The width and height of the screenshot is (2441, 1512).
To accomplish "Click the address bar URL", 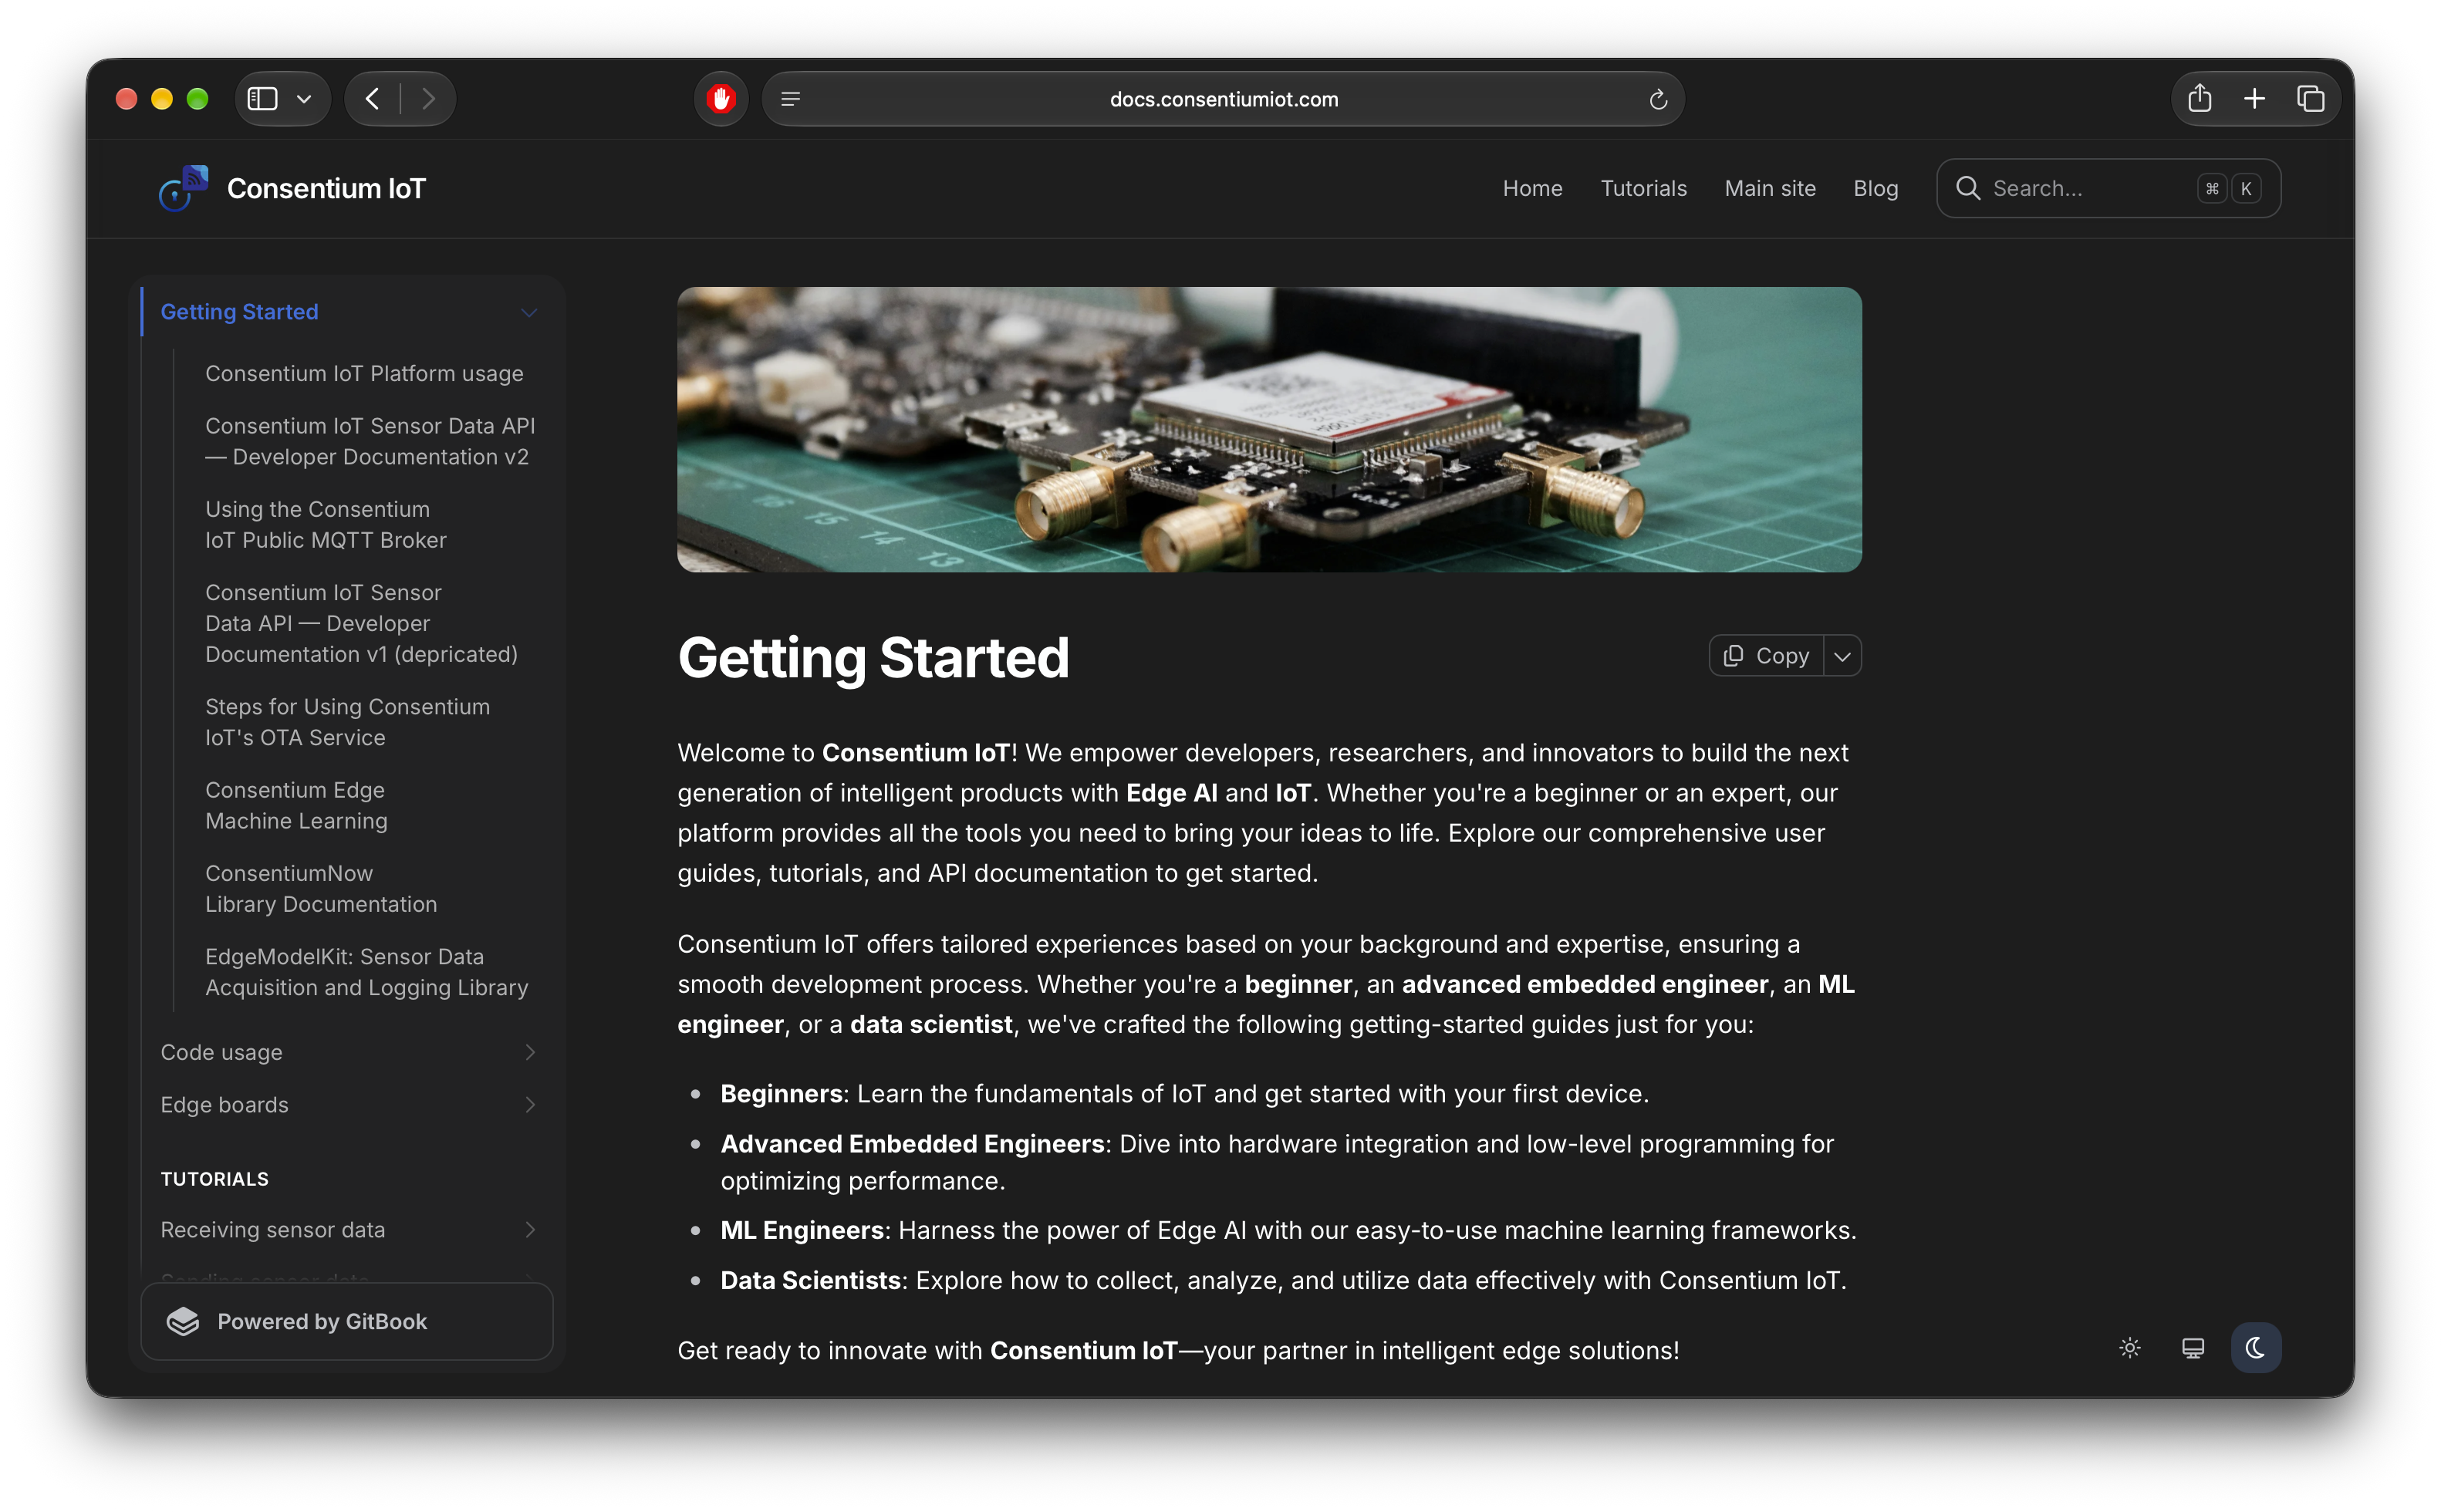I will [1223, 99].
